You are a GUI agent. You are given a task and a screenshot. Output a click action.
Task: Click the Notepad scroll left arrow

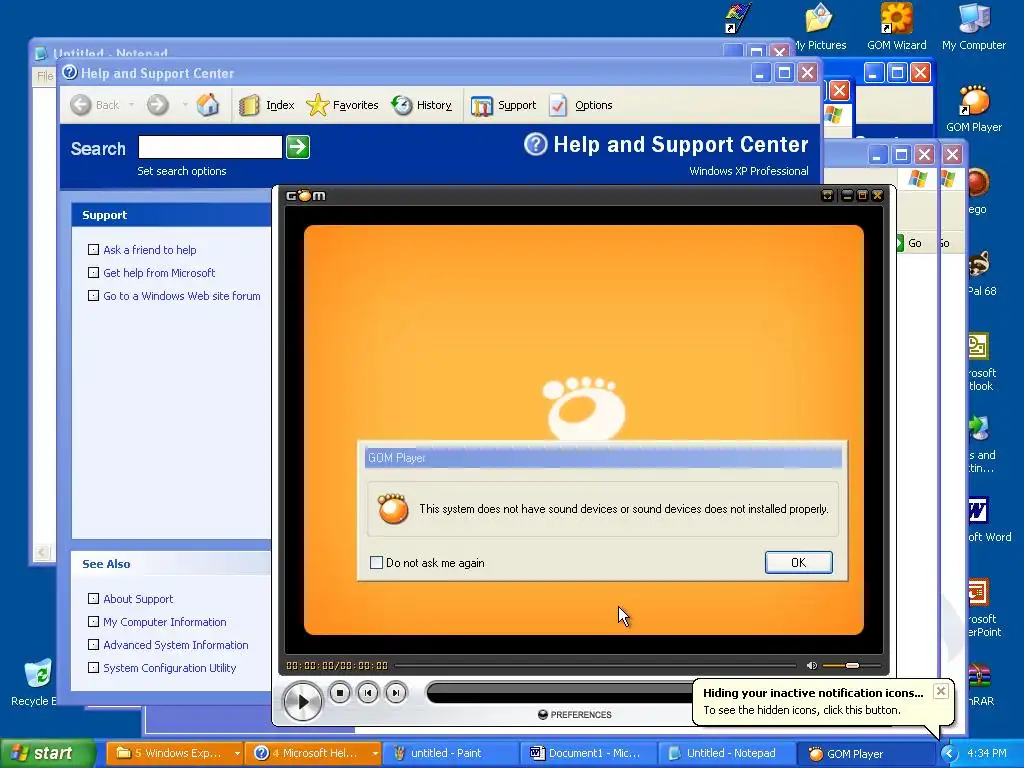pos(42,553)
